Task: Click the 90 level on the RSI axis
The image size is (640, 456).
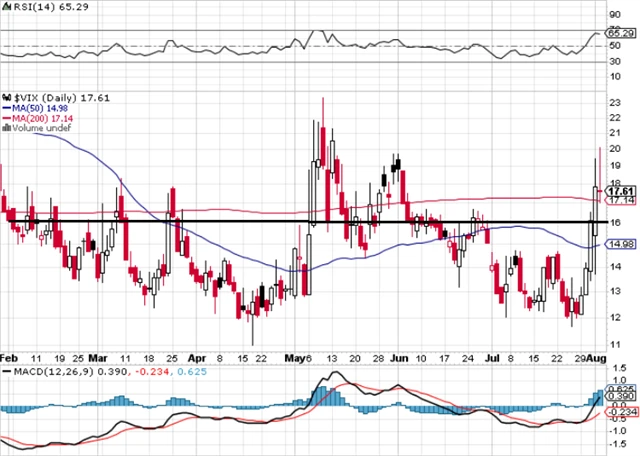Action: click(615, 17)
